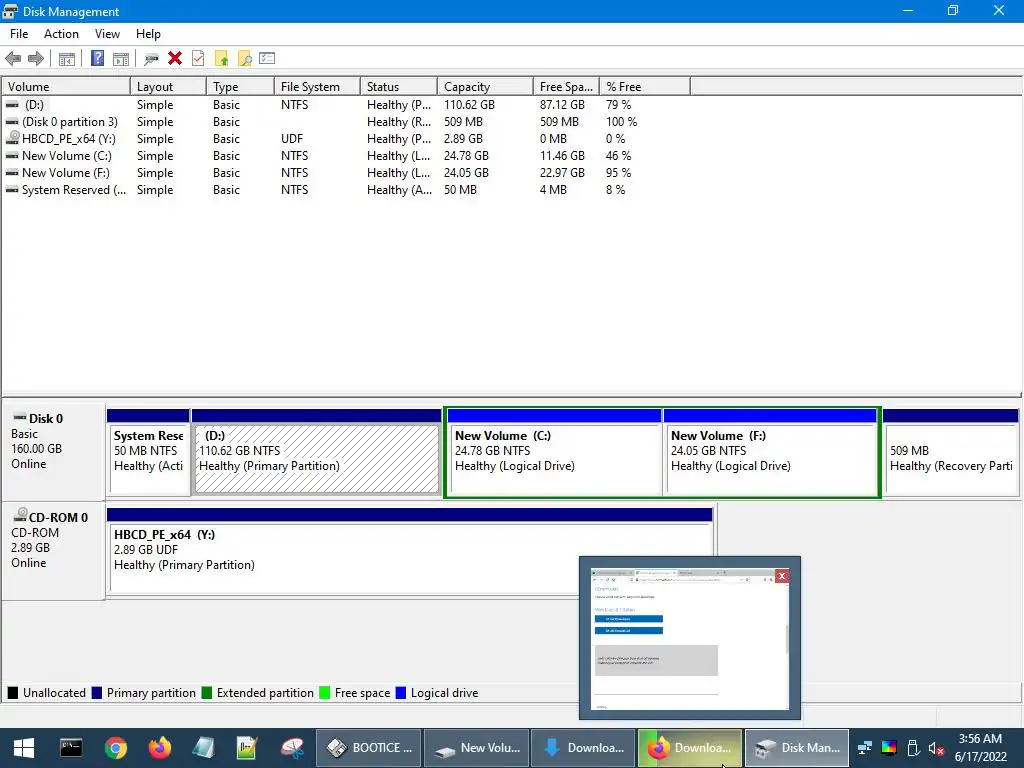Open the Snipping Tool taskbar icon
The height and width of the screenshot is (768, 1024).
point(293,748)
